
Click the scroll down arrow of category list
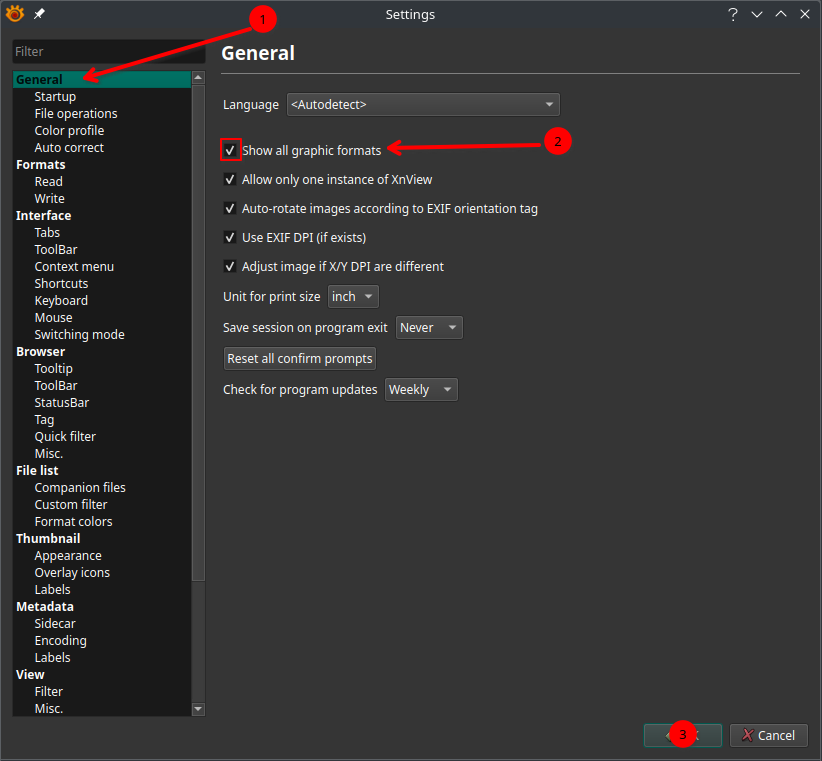click(x=198, y=709)
